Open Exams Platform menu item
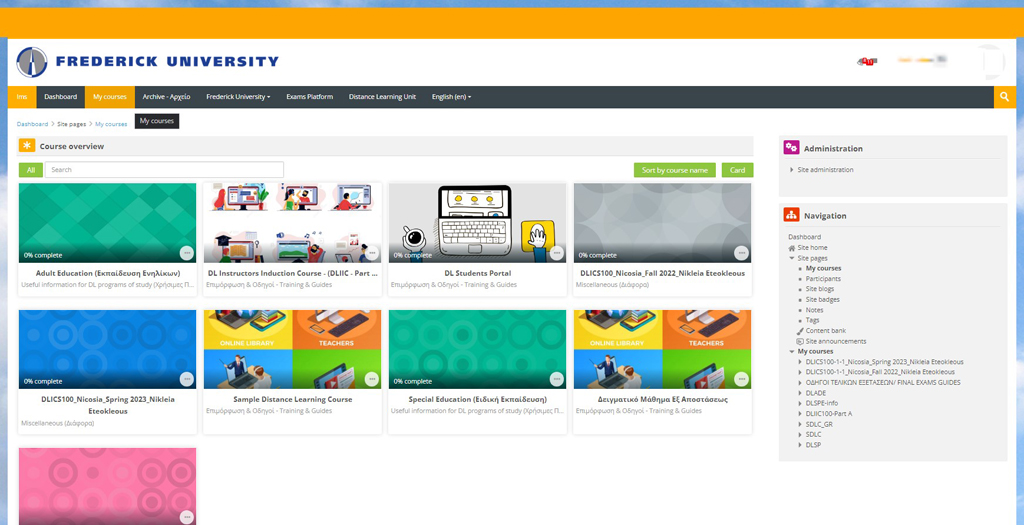 click(310, 97)
